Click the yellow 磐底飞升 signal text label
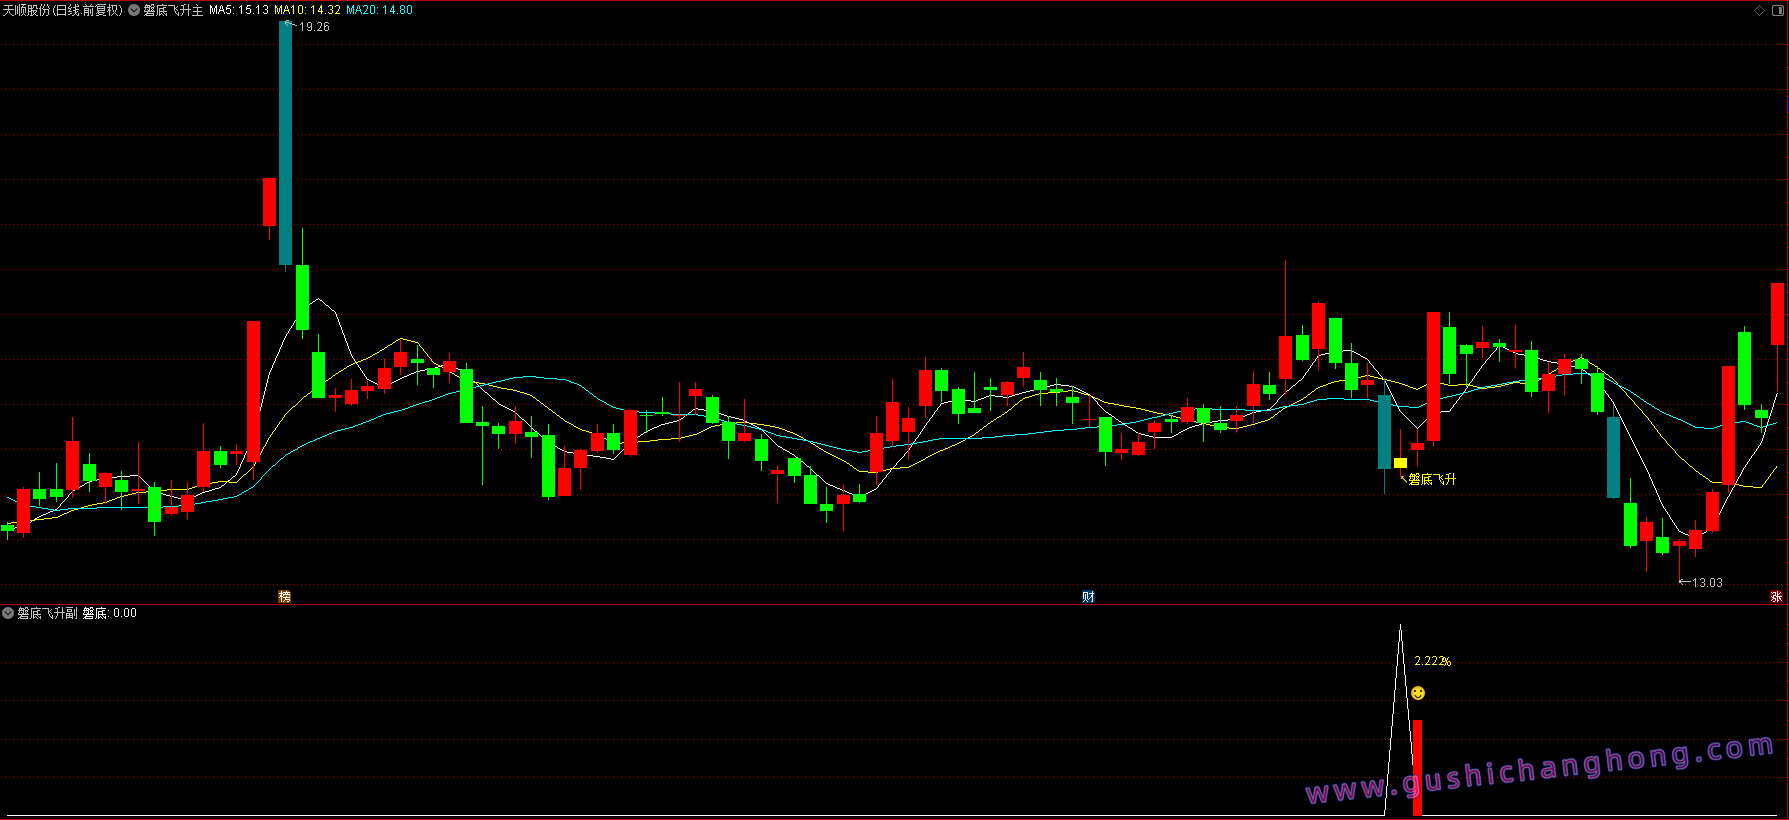This screenshot has width=1789, height=820. 1432,480
